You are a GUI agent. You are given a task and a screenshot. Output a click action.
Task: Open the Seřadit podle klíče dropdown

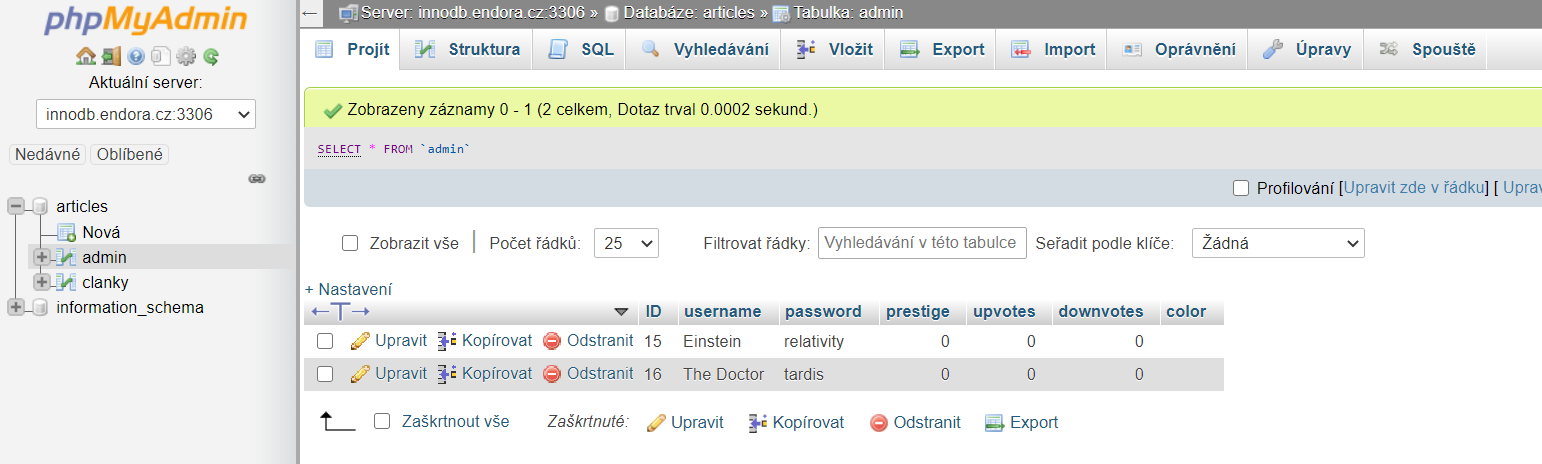coord(1277,243)
